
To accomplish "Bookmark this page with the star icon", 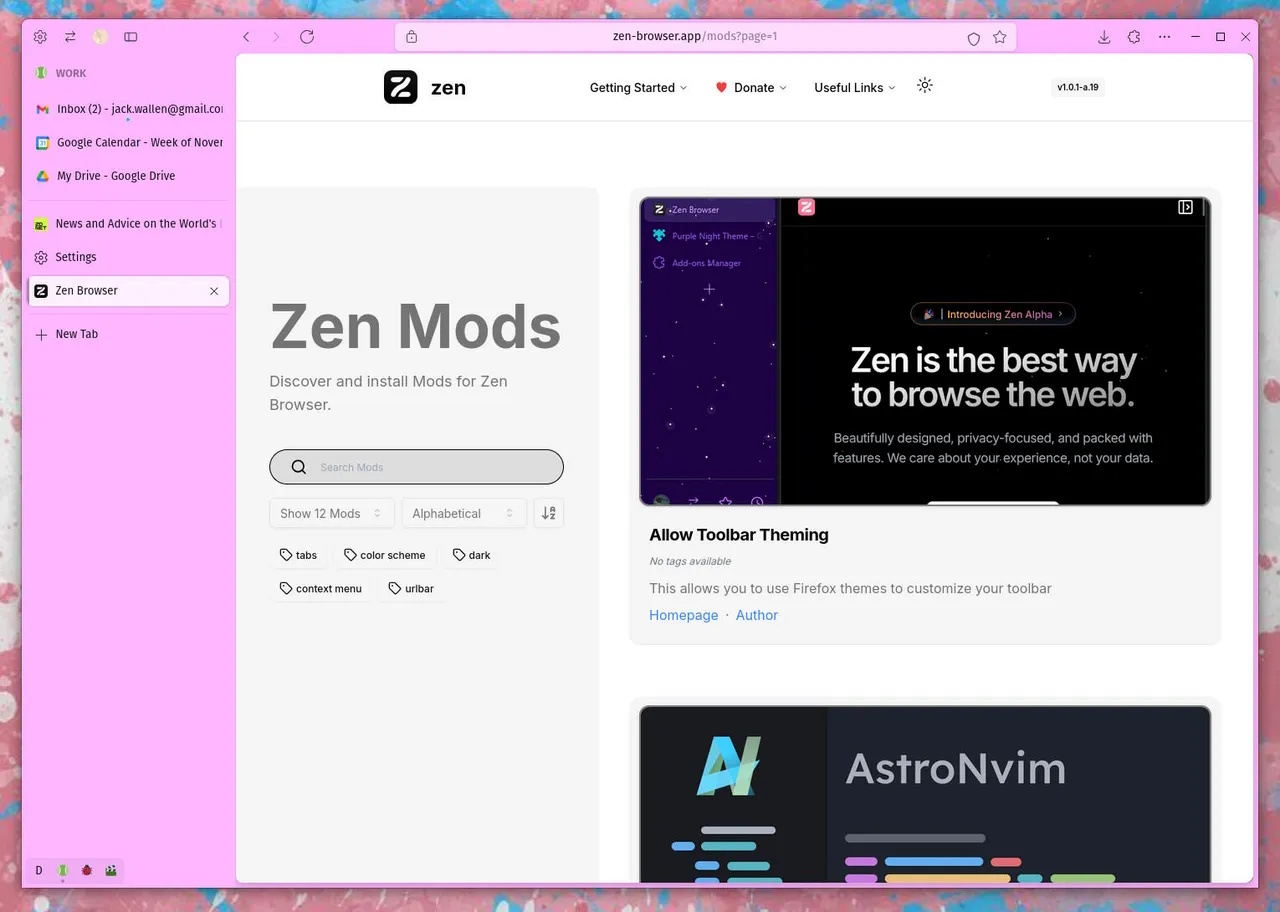I will 1000,37.
